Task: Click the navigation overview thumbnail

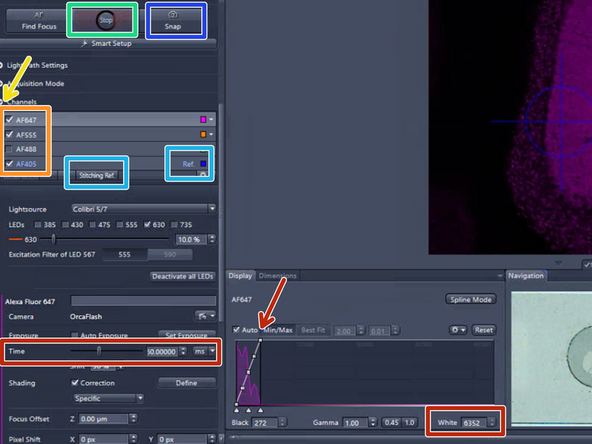Action: 551,358
